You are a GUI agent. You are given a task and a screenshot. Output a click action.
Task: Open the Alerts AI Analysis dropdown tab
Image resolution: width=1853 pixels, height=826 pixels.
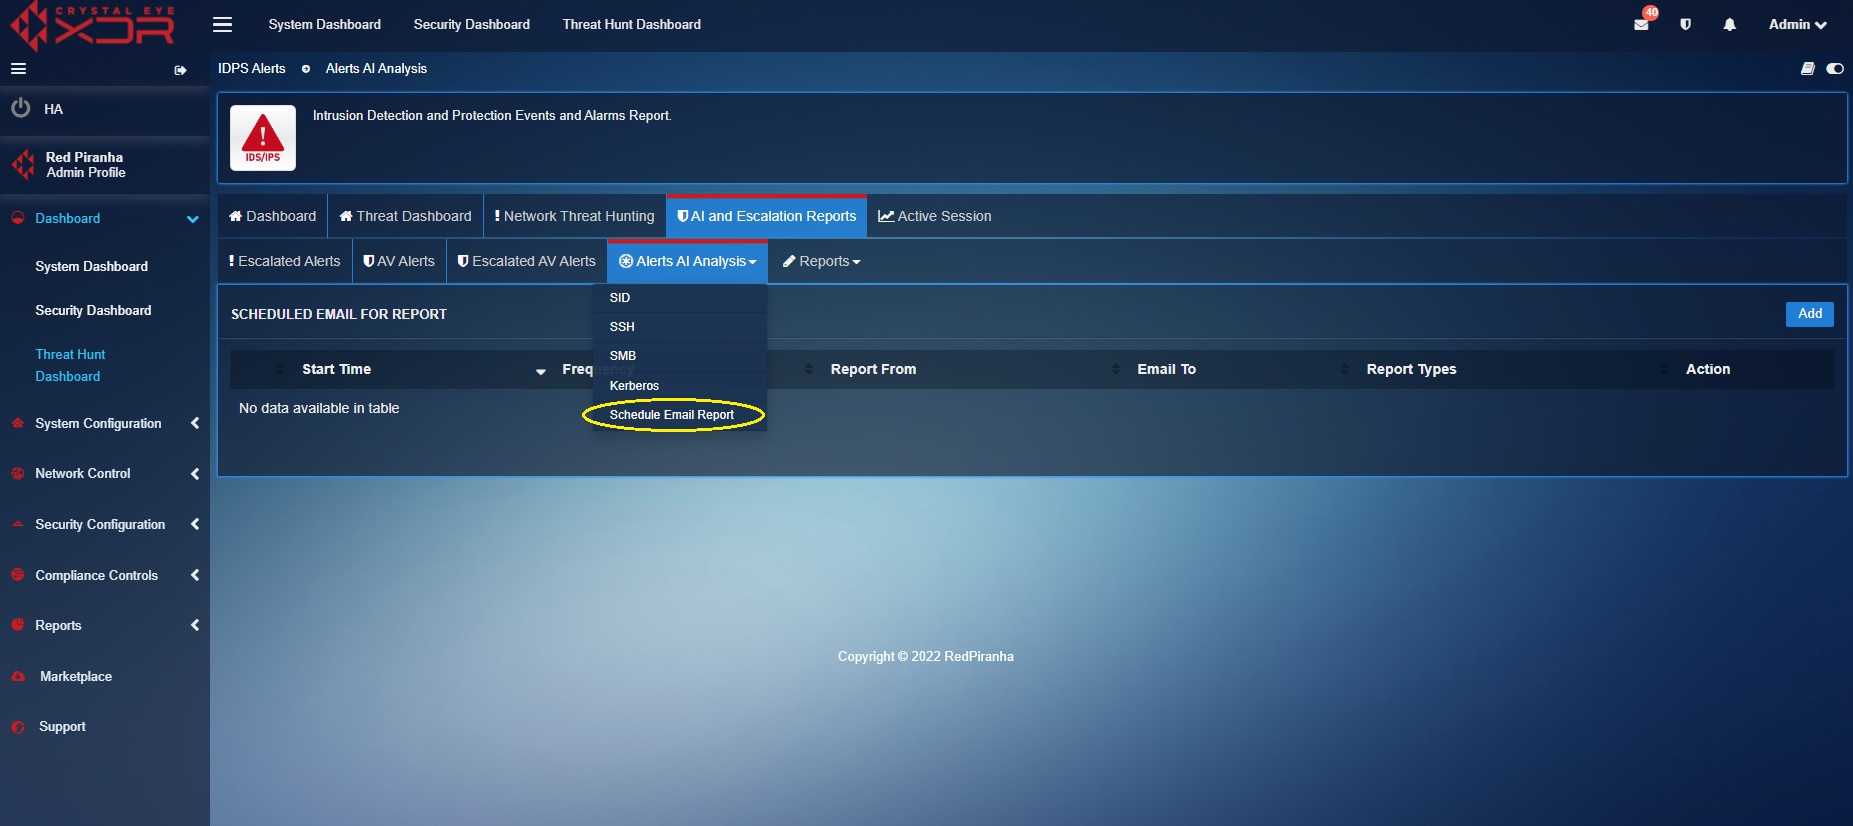(x=687, y=261)
